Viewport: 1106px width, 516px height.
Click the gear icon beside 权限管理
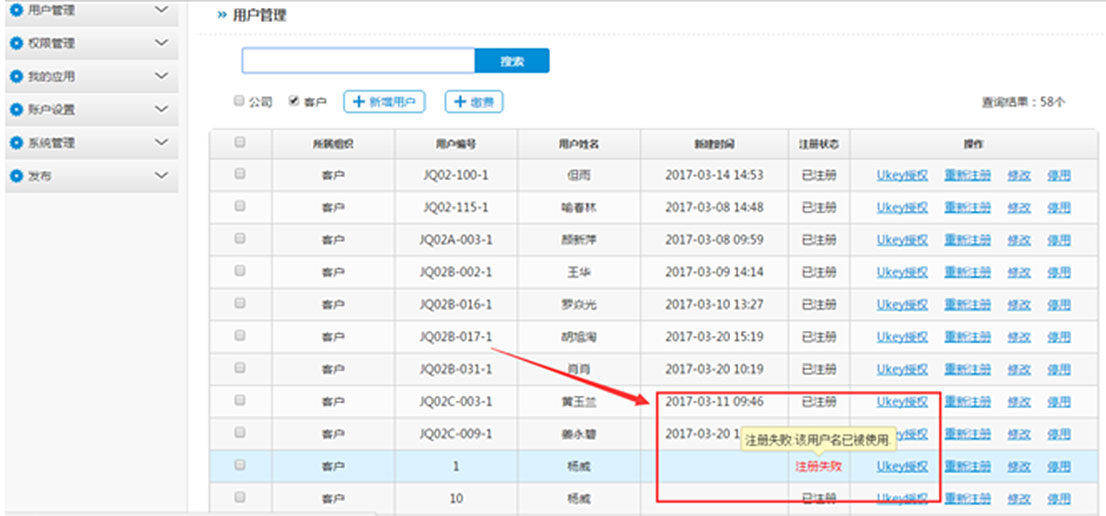[16, 44]
